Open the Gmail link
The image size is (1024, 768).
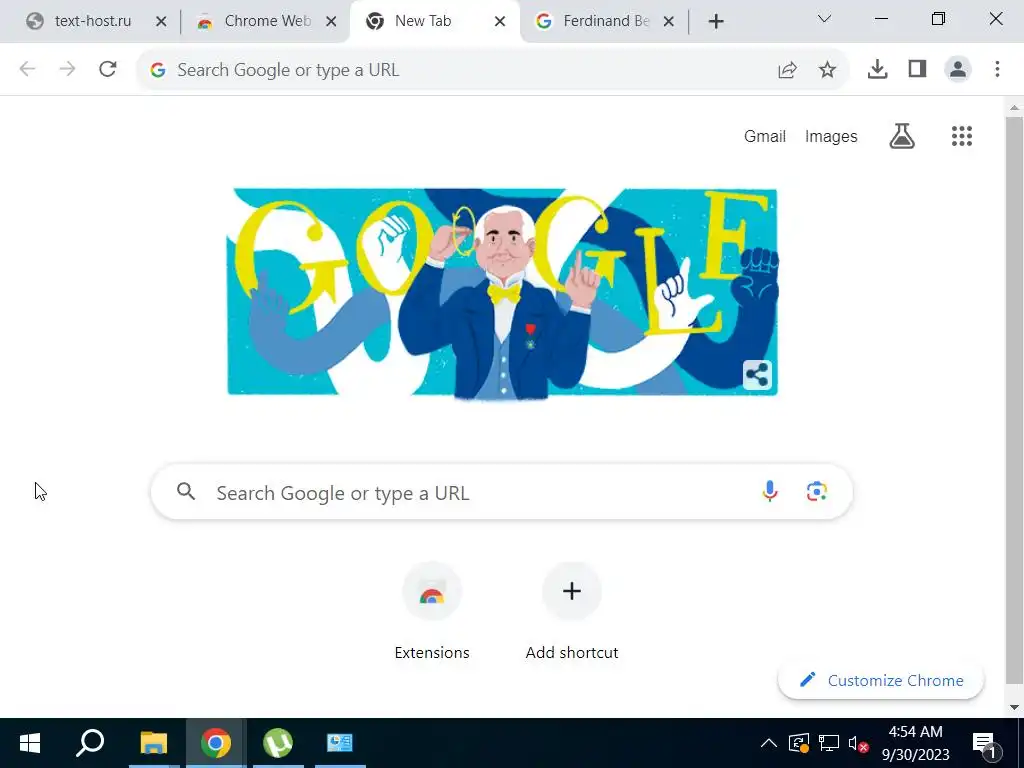pos(765,136)
